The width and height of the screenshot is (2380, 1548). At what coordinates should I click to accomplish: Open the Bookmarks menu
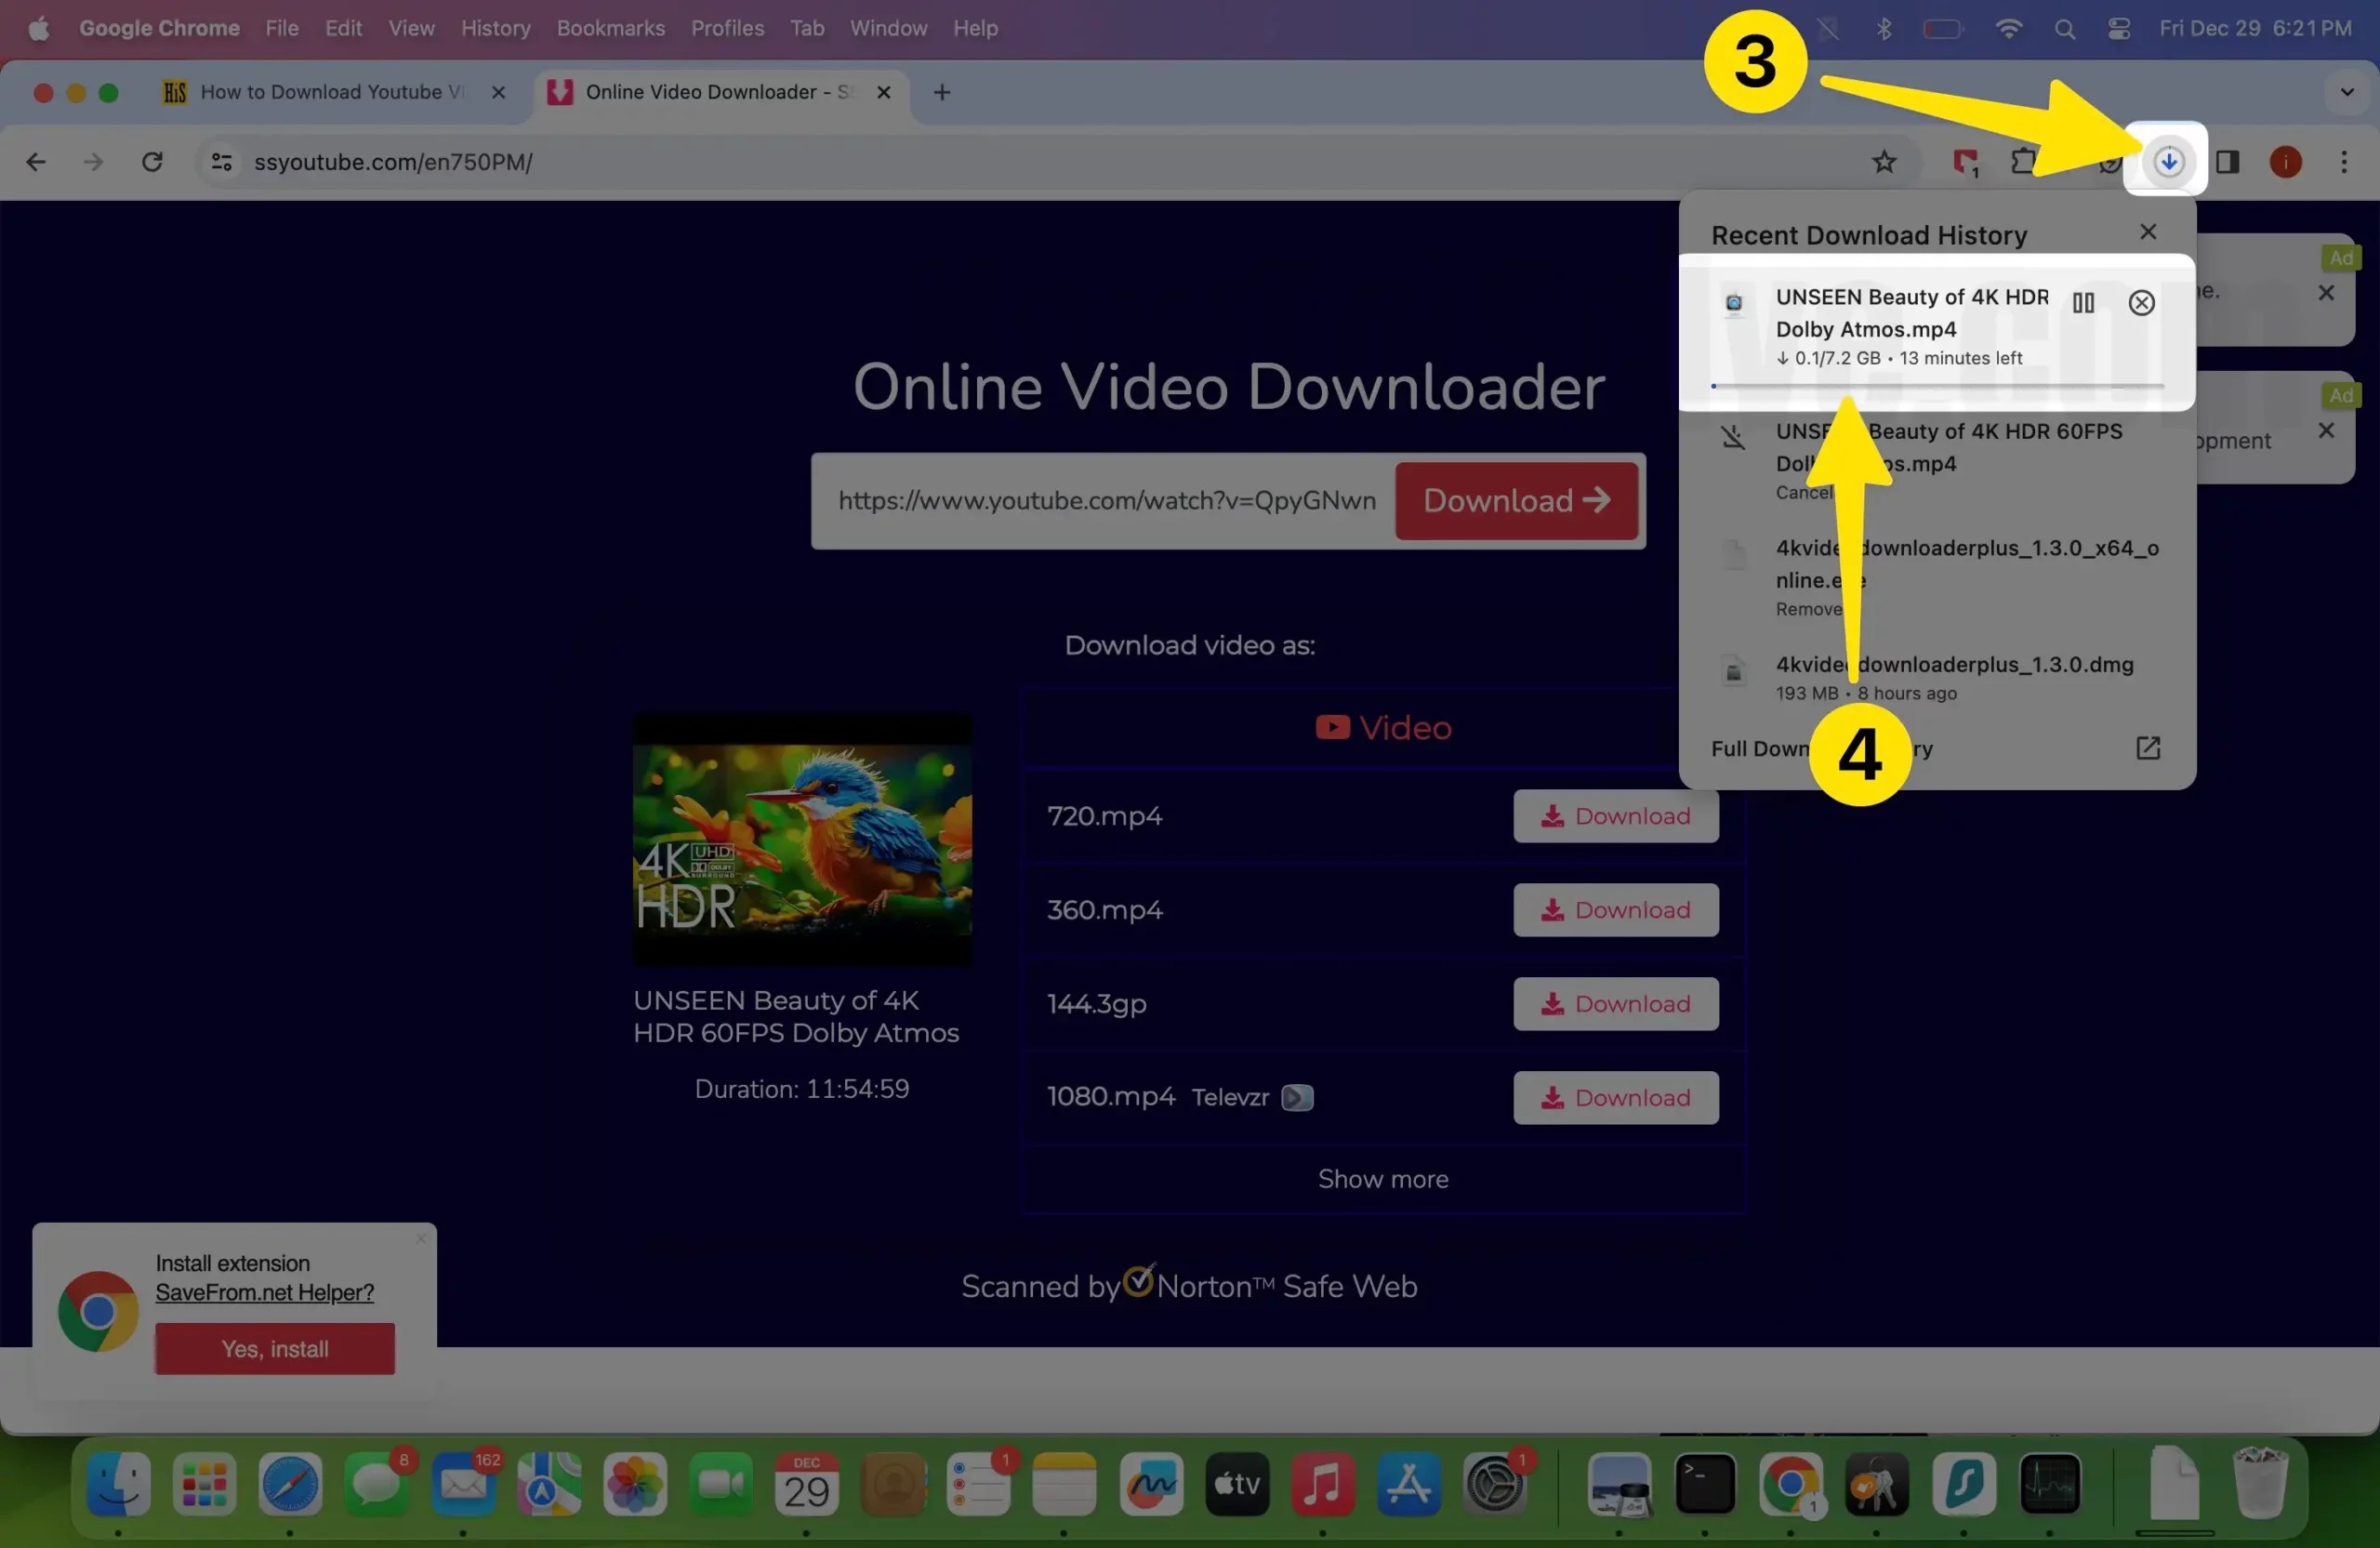tap(610, 28)
